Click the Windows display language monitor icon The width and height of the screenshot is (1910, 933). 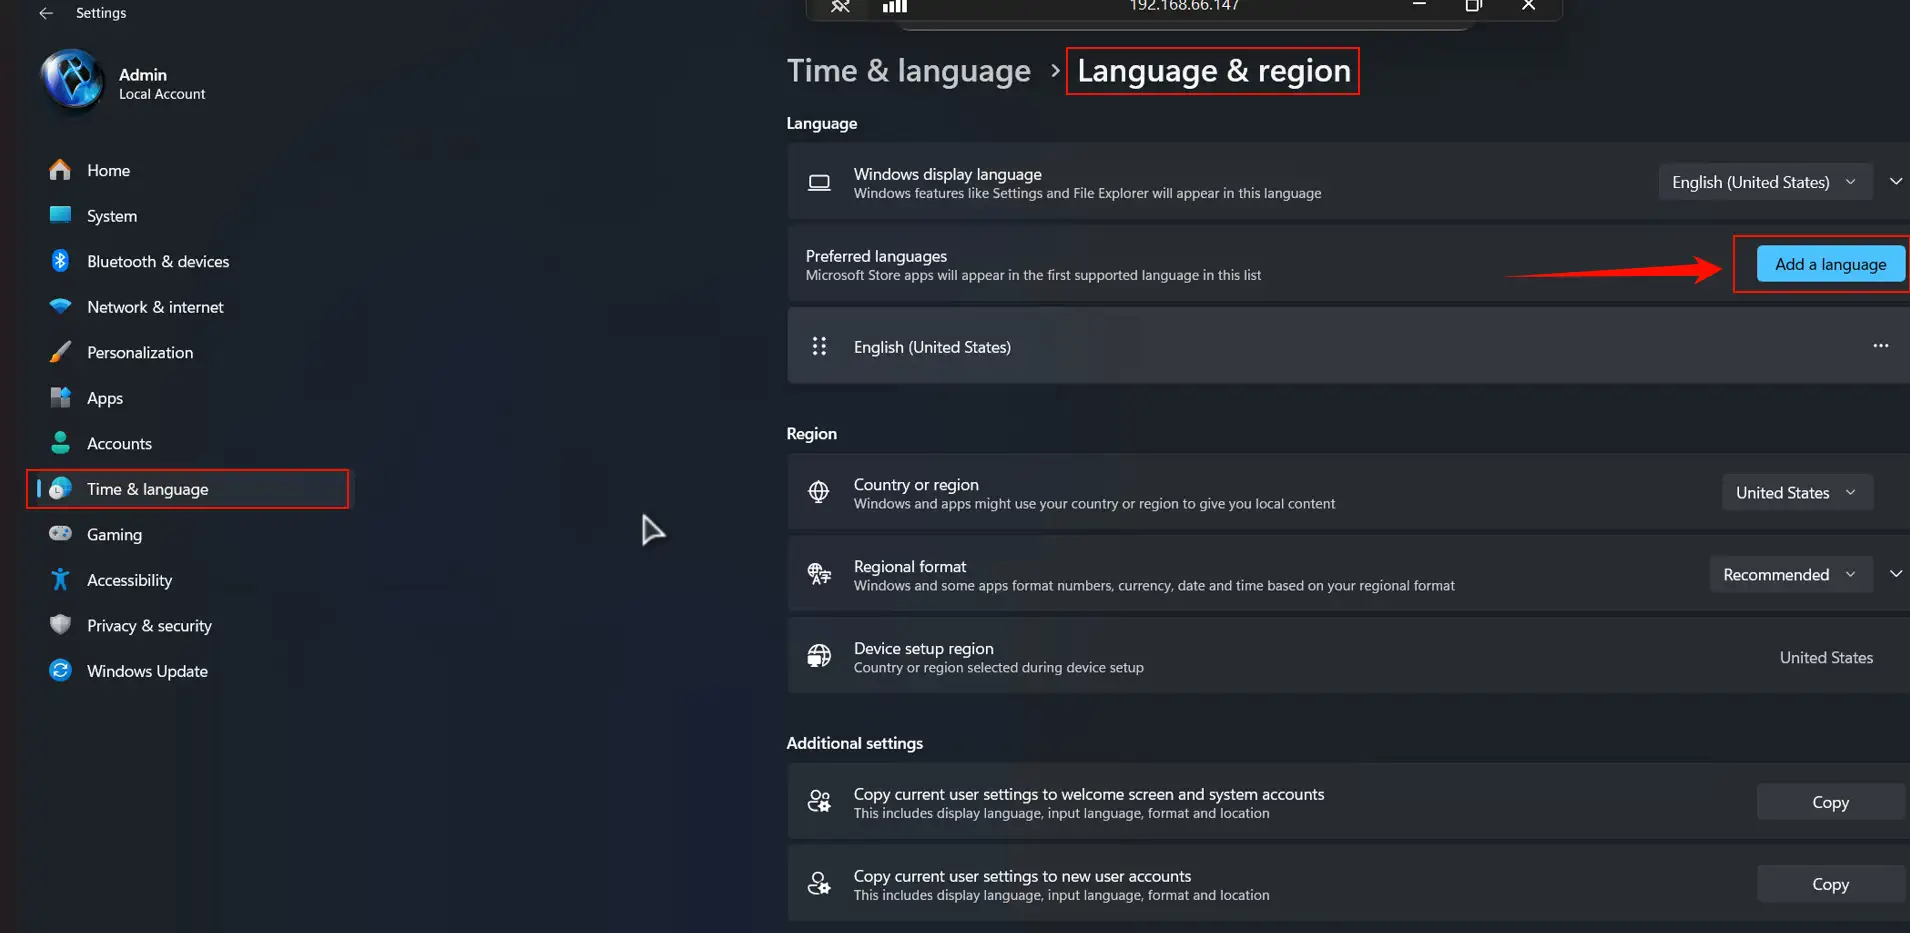pos(820,182)
